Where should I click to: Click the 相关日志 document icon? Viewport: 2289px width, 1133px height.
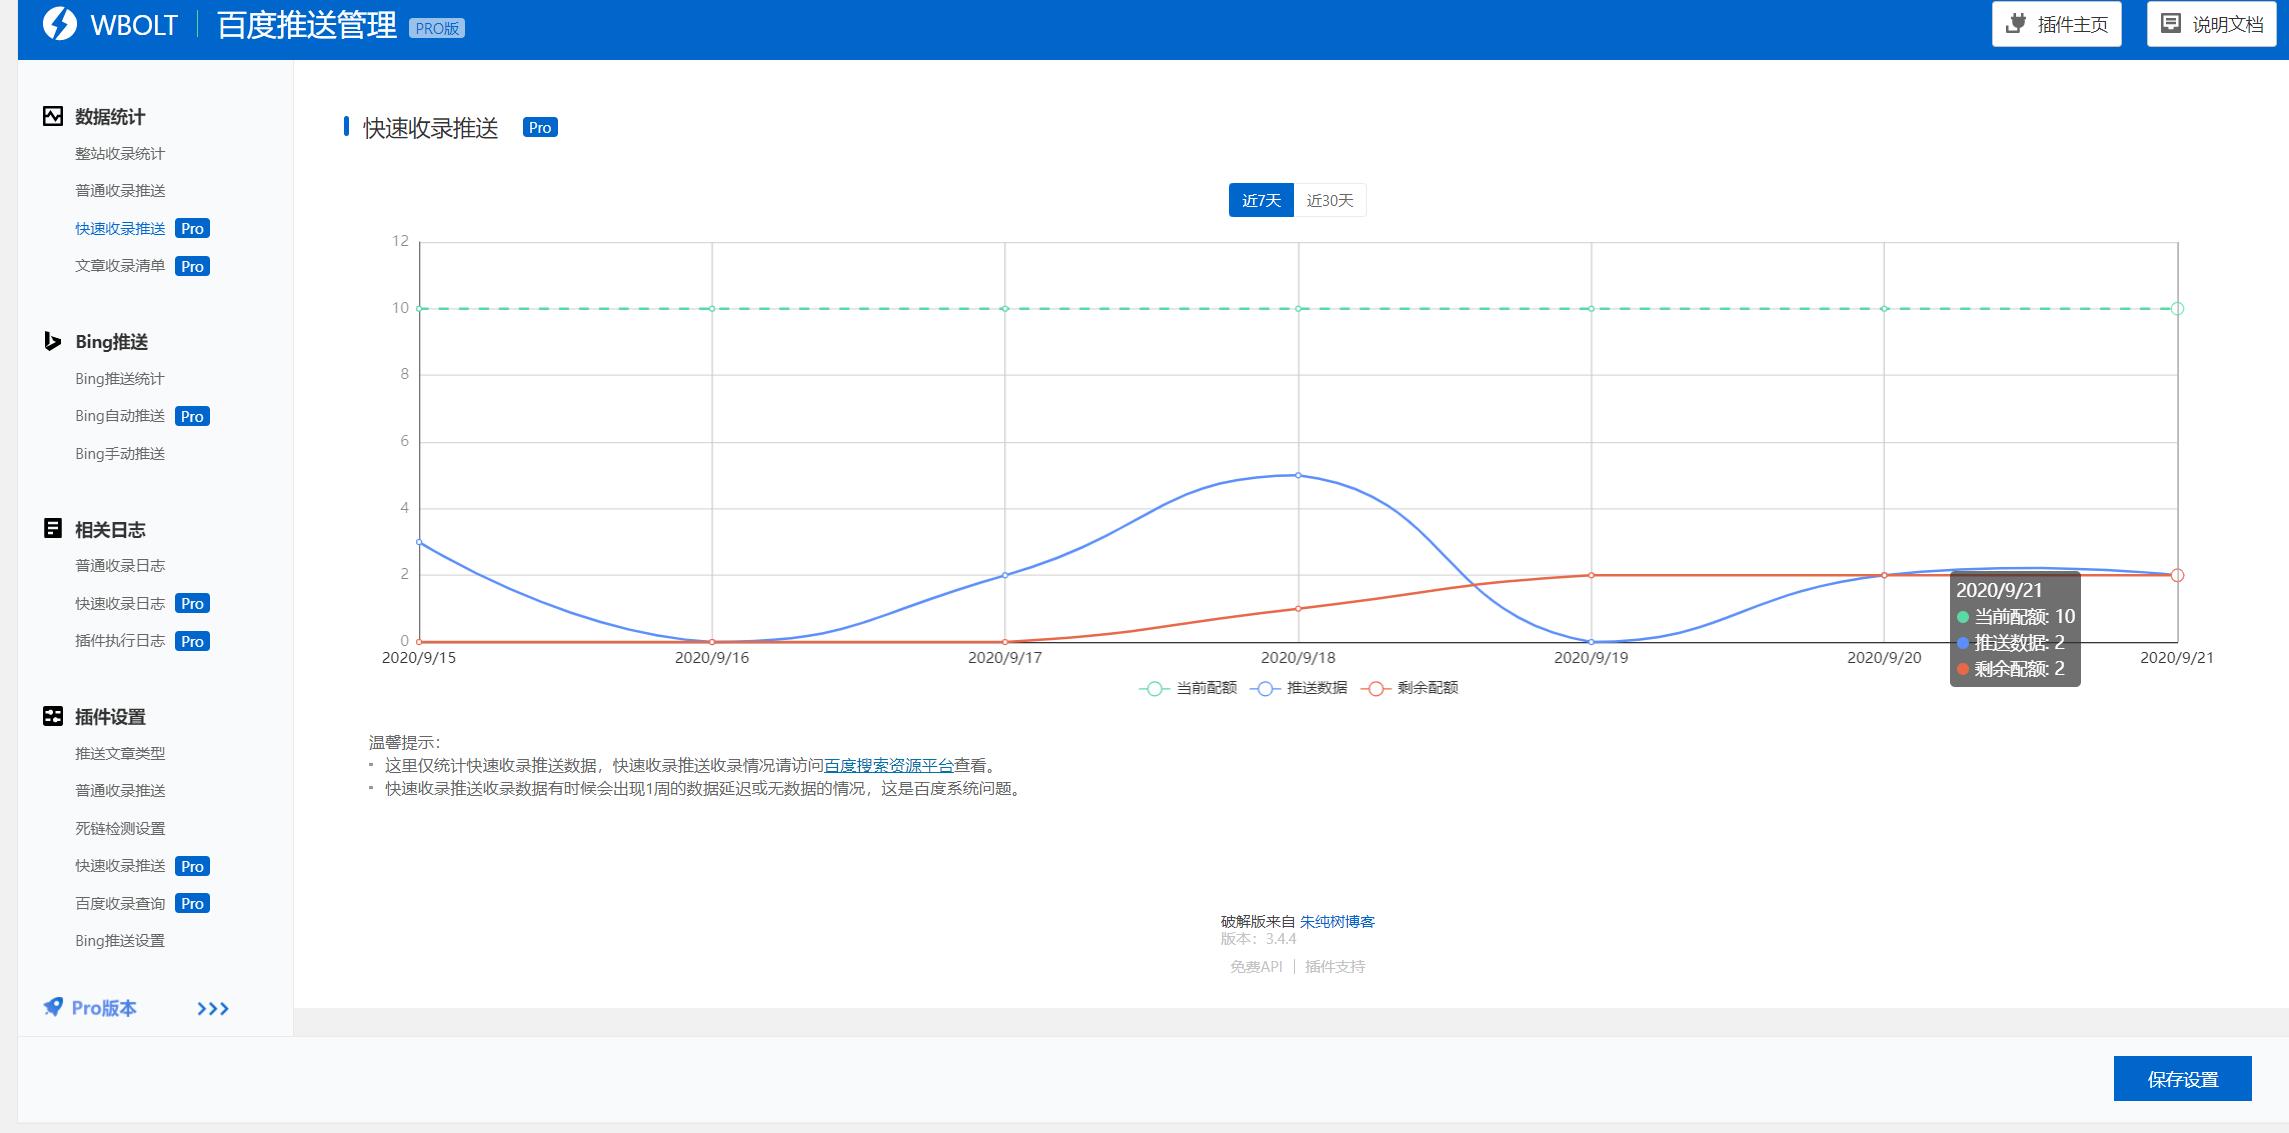pos(53,529)
